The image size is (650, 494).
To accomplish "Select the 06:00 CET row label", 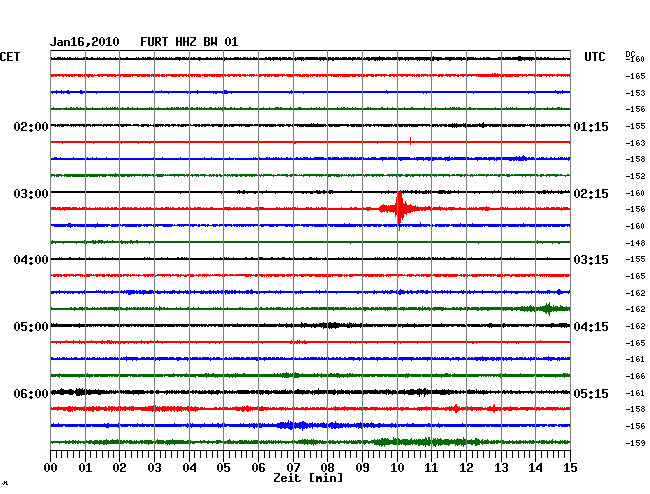I will click(x=31, y=393).
